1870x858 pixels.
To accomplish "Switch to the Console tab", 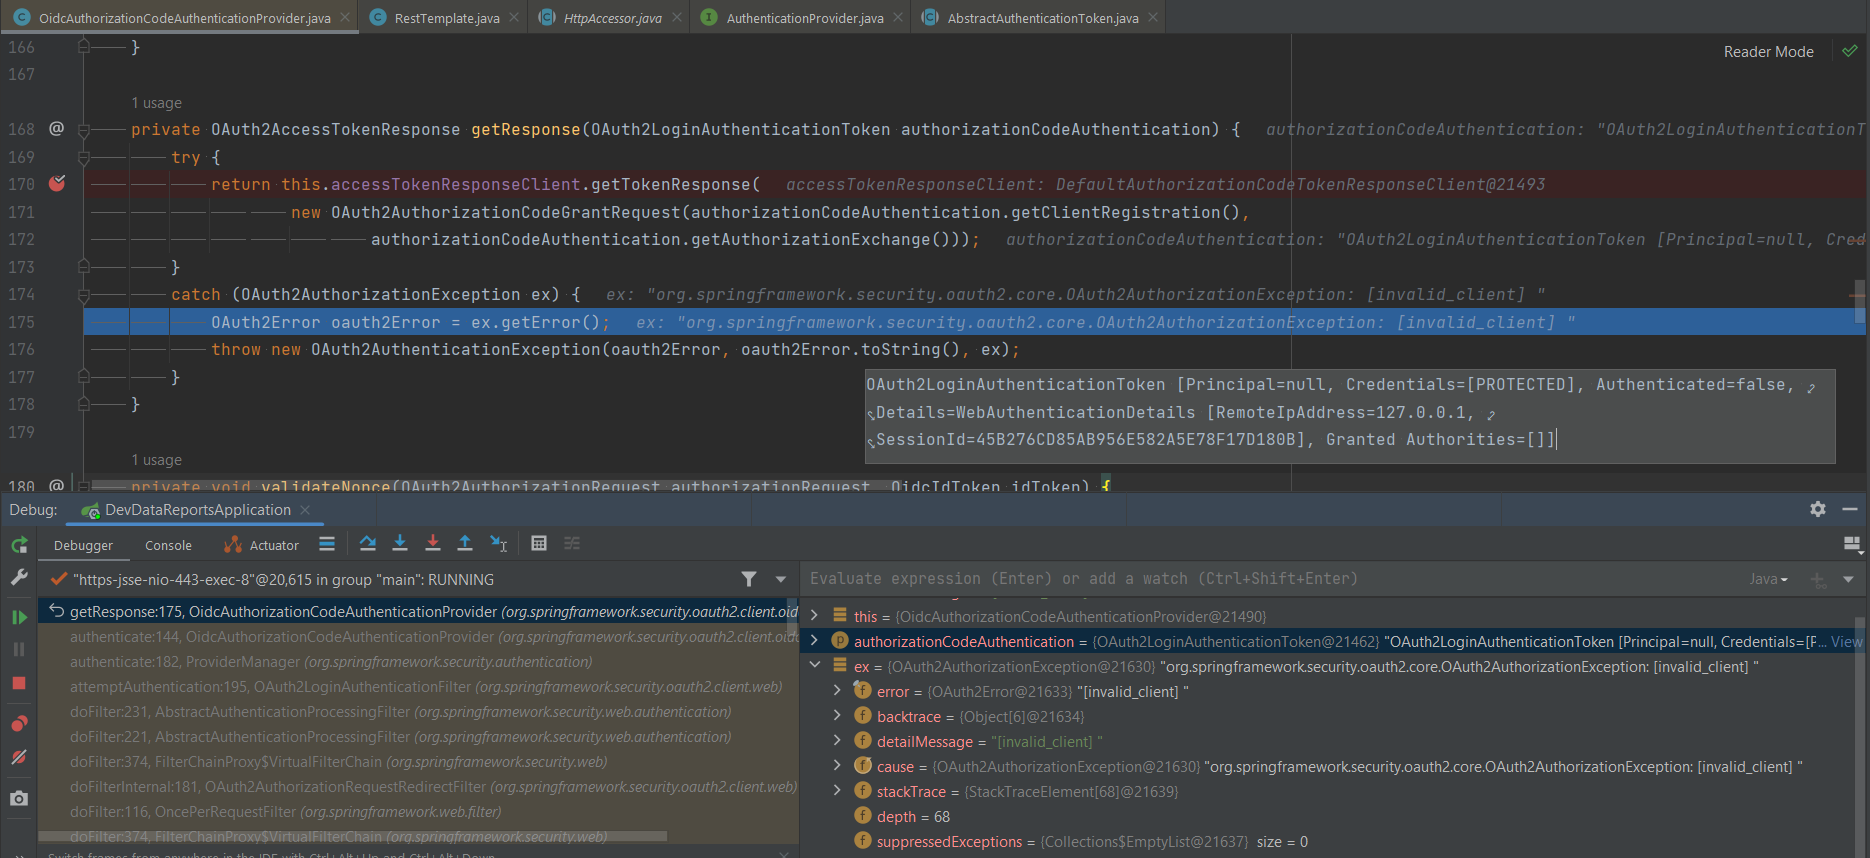I will (168, 545).
